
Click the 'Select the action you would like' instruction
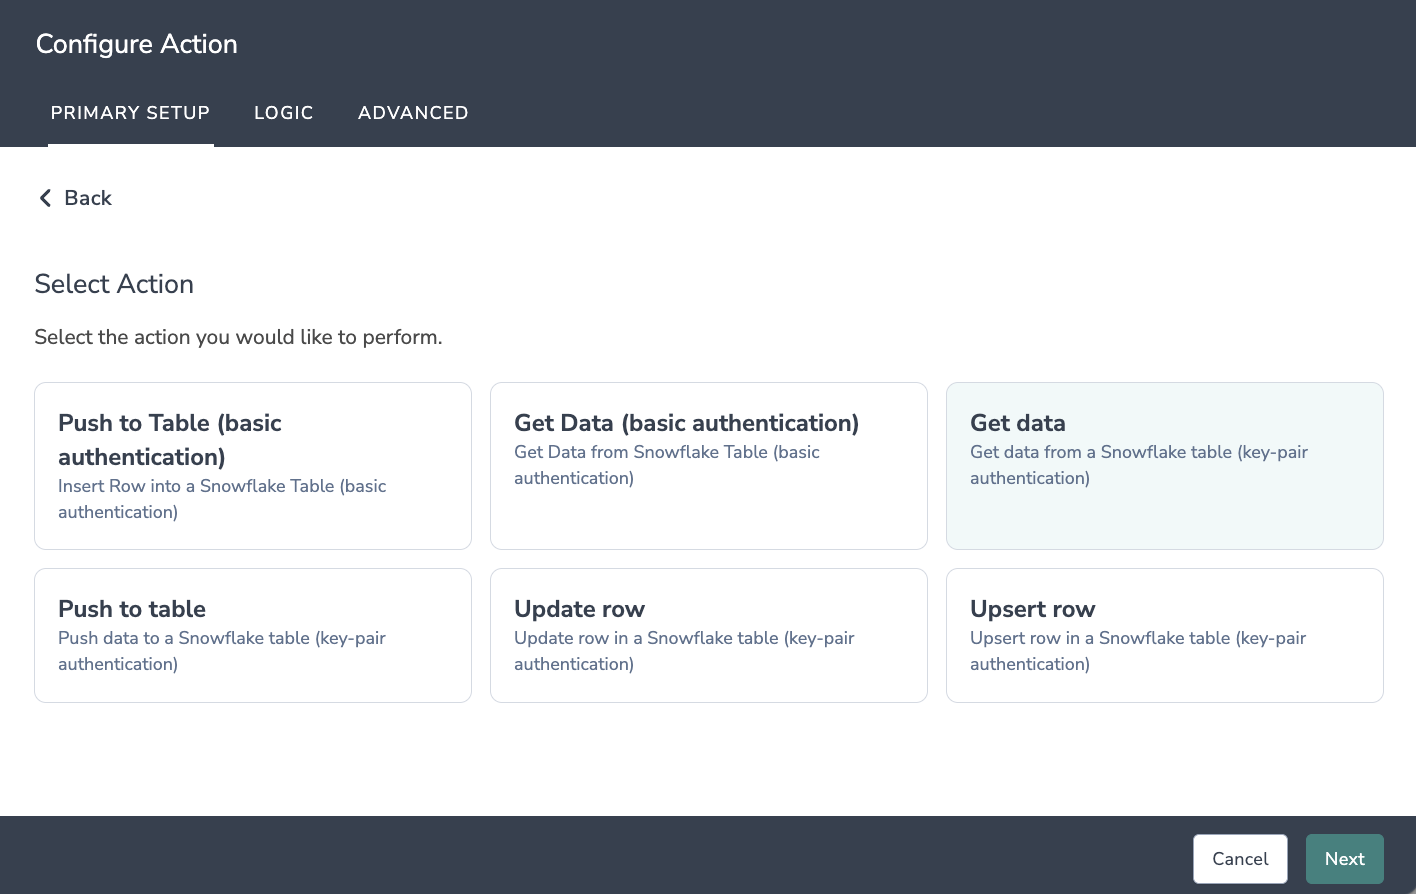tap(238, 337)
